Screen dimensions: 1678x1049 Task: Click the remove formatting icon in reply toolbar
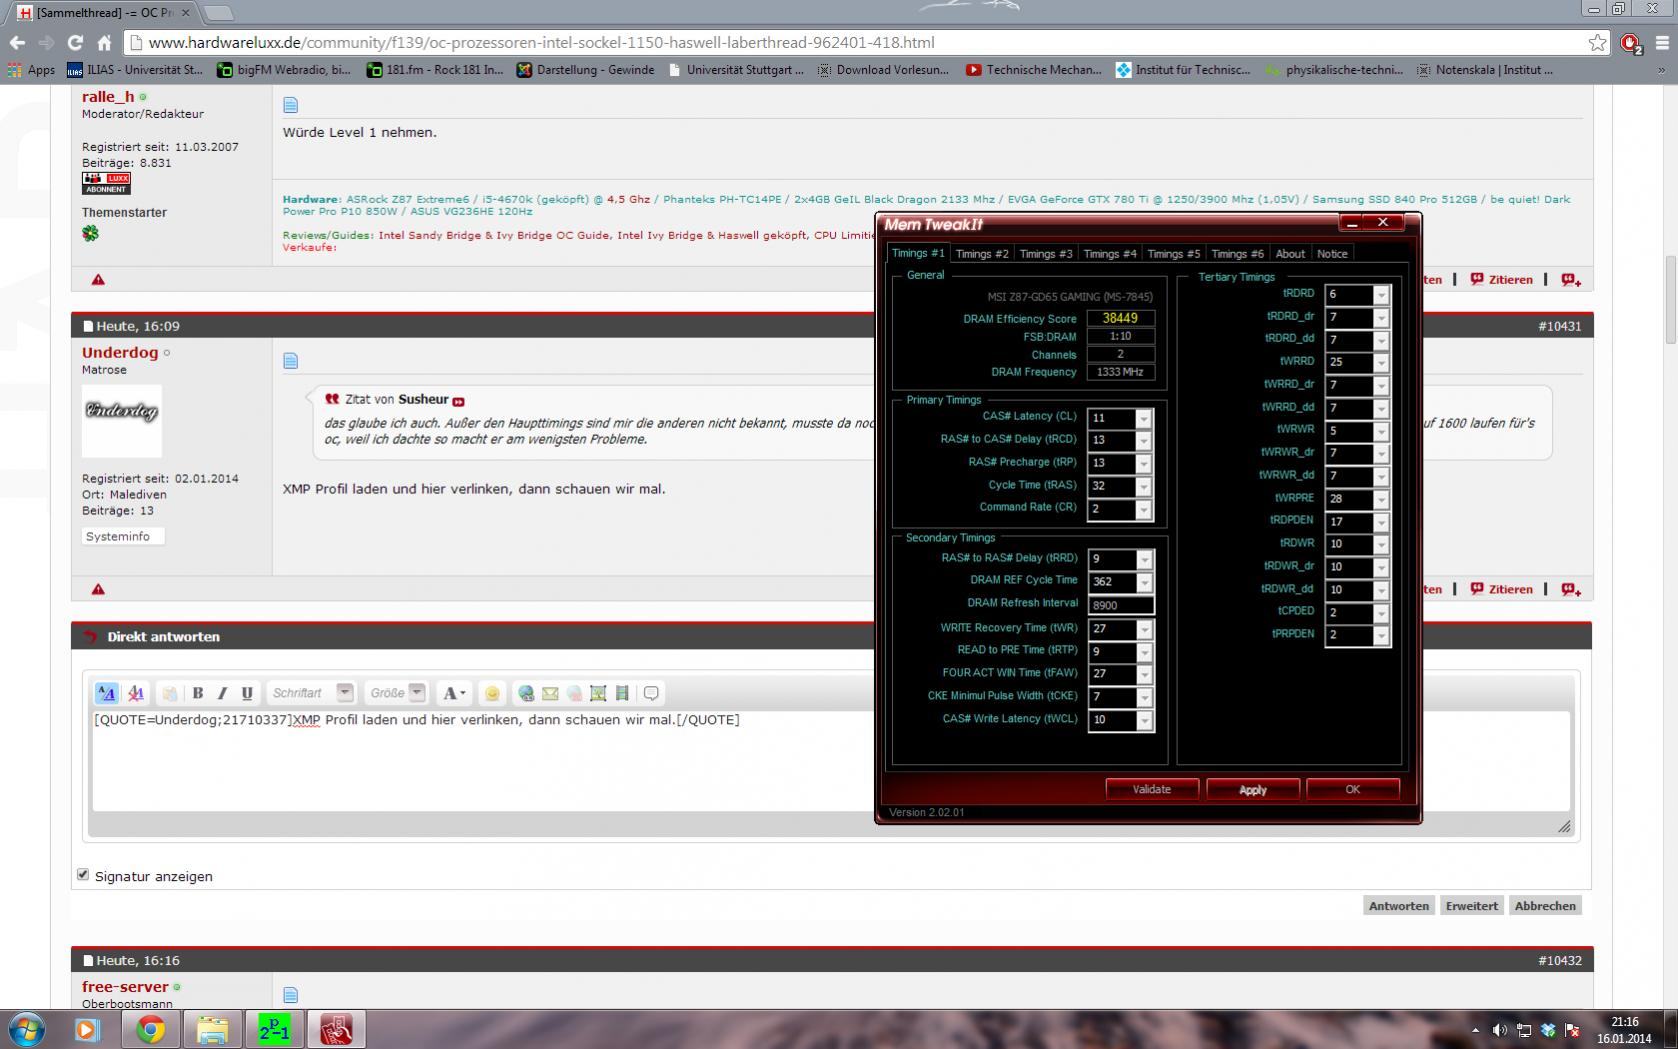136,693
